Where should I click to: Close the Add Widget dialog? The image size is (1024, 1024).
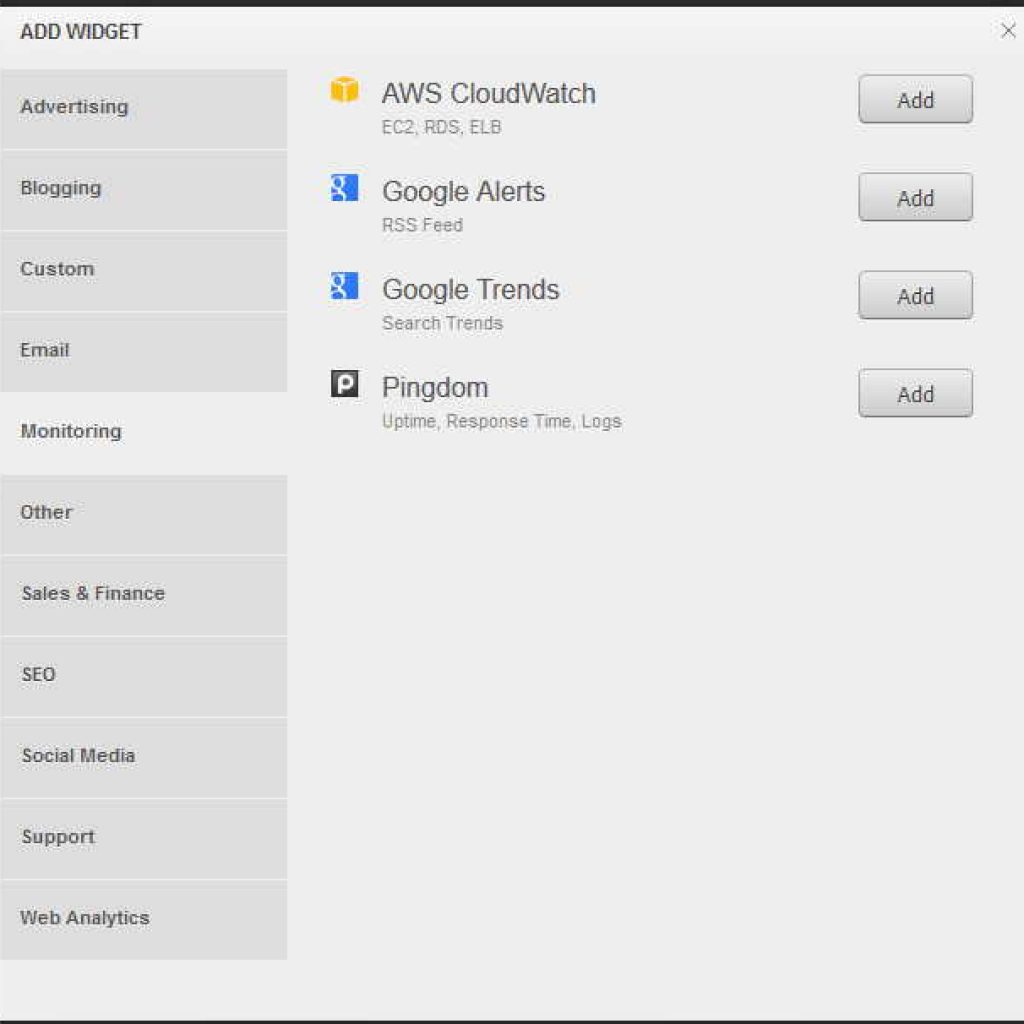click(1008, 30)
